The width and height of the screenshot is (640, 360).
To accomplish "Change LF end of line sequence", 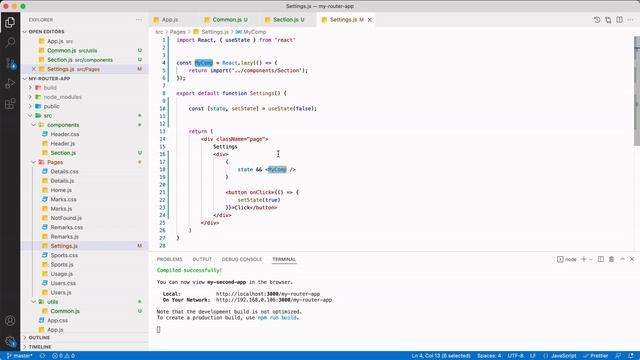I will (533, 356).
